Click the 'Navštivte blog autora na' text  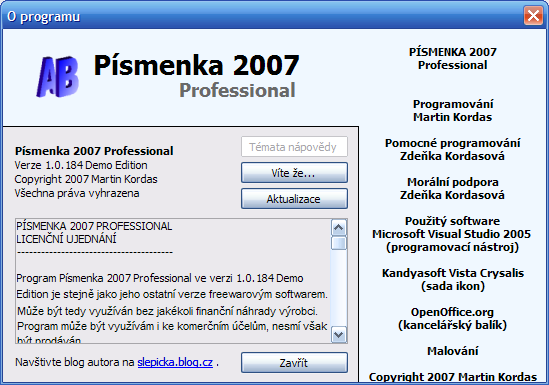75,362
